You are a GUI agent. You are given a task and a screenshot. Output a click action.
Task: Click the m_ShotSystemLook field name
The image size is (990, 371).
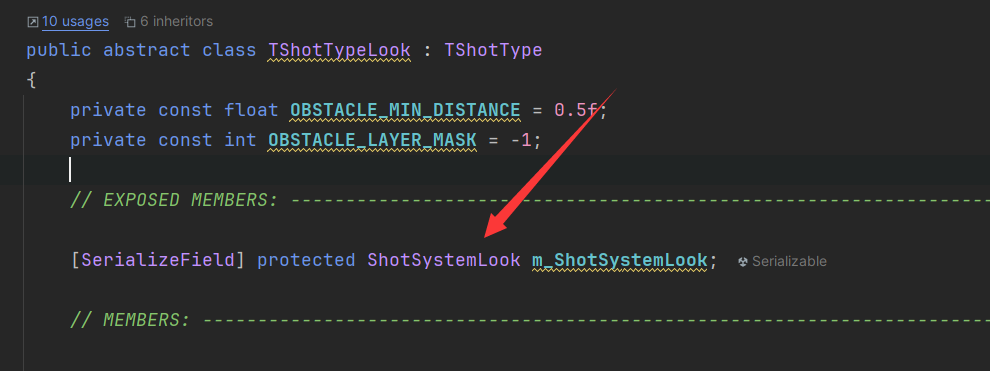[619, 260]
